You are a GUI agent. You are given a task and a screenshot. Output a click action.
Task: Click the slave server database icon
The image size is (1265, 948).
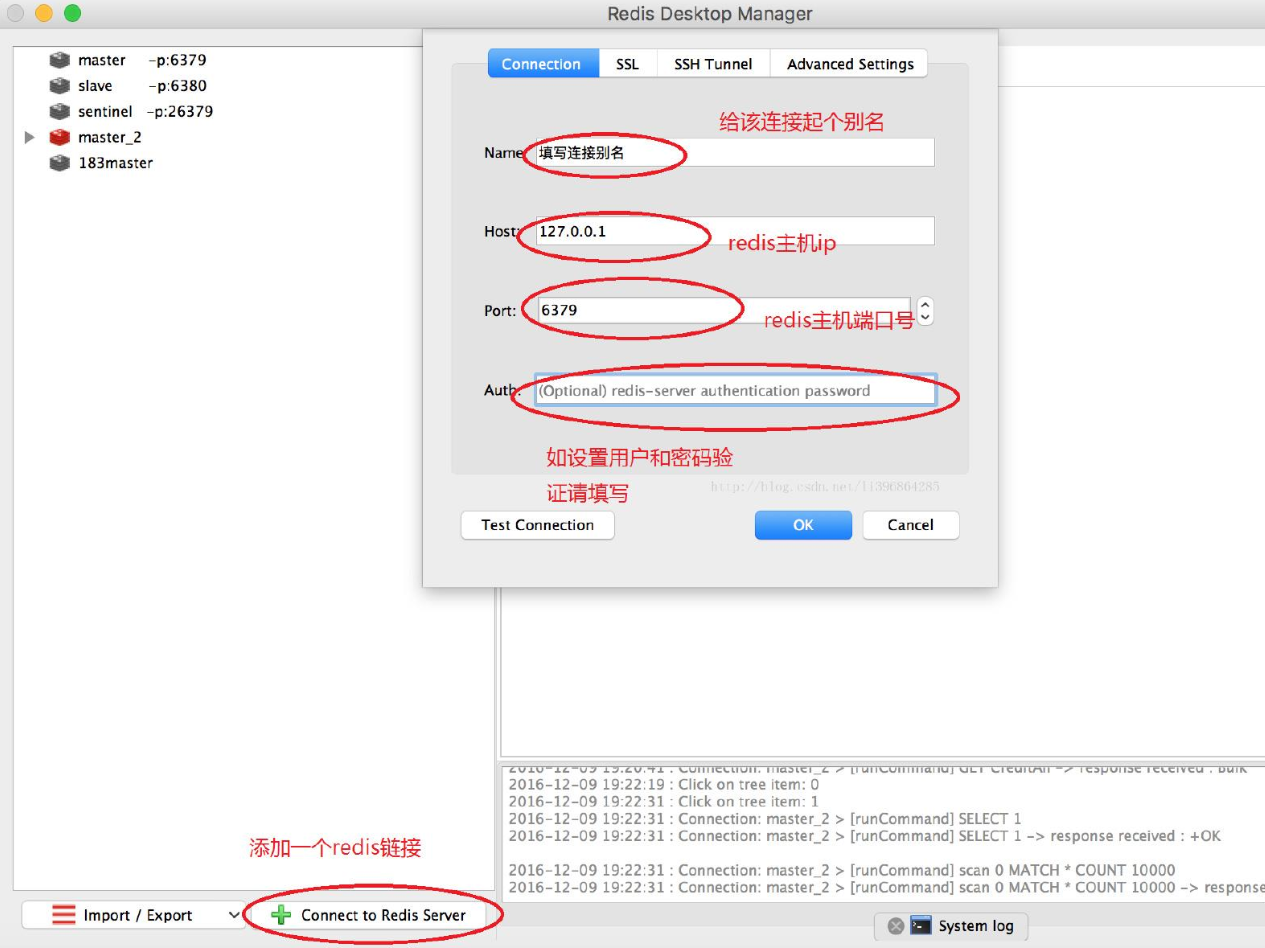[60, 86]
